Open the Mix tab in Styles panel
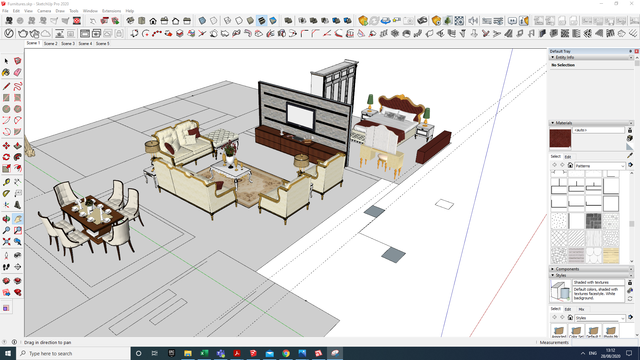Screen dimensions: 640x360 582,309
